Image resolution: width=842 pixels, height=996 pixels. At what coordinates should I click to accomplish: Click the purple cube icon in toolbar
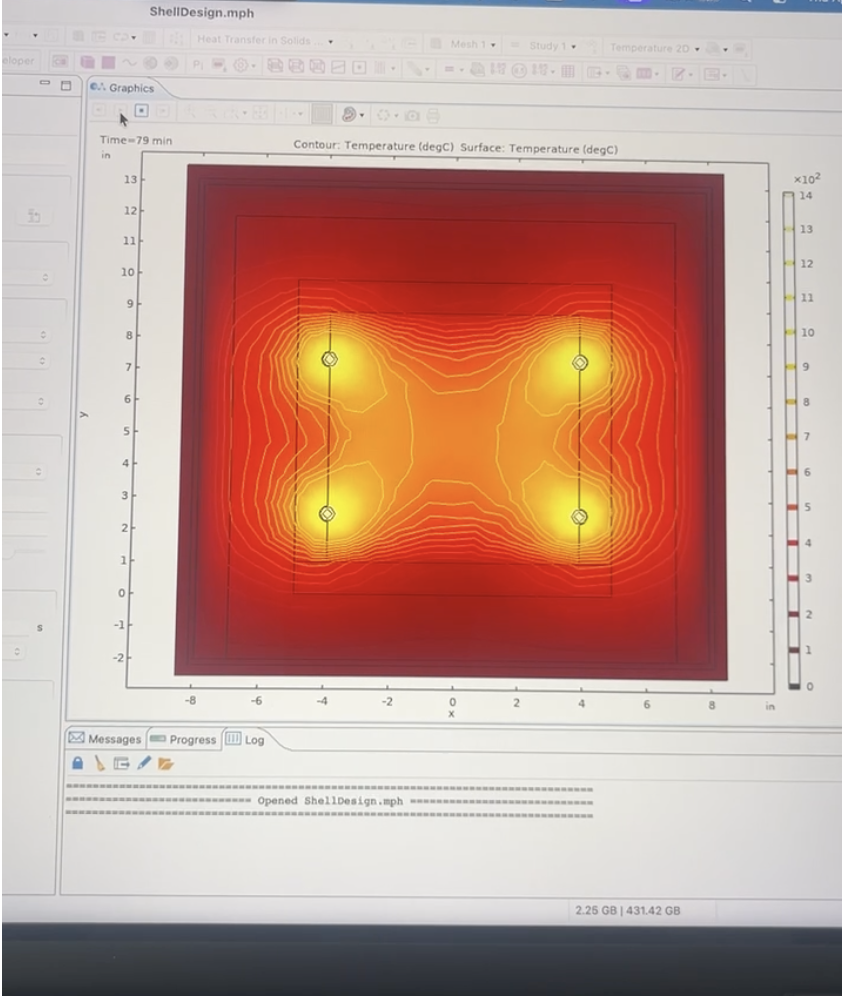coord(87,62)
